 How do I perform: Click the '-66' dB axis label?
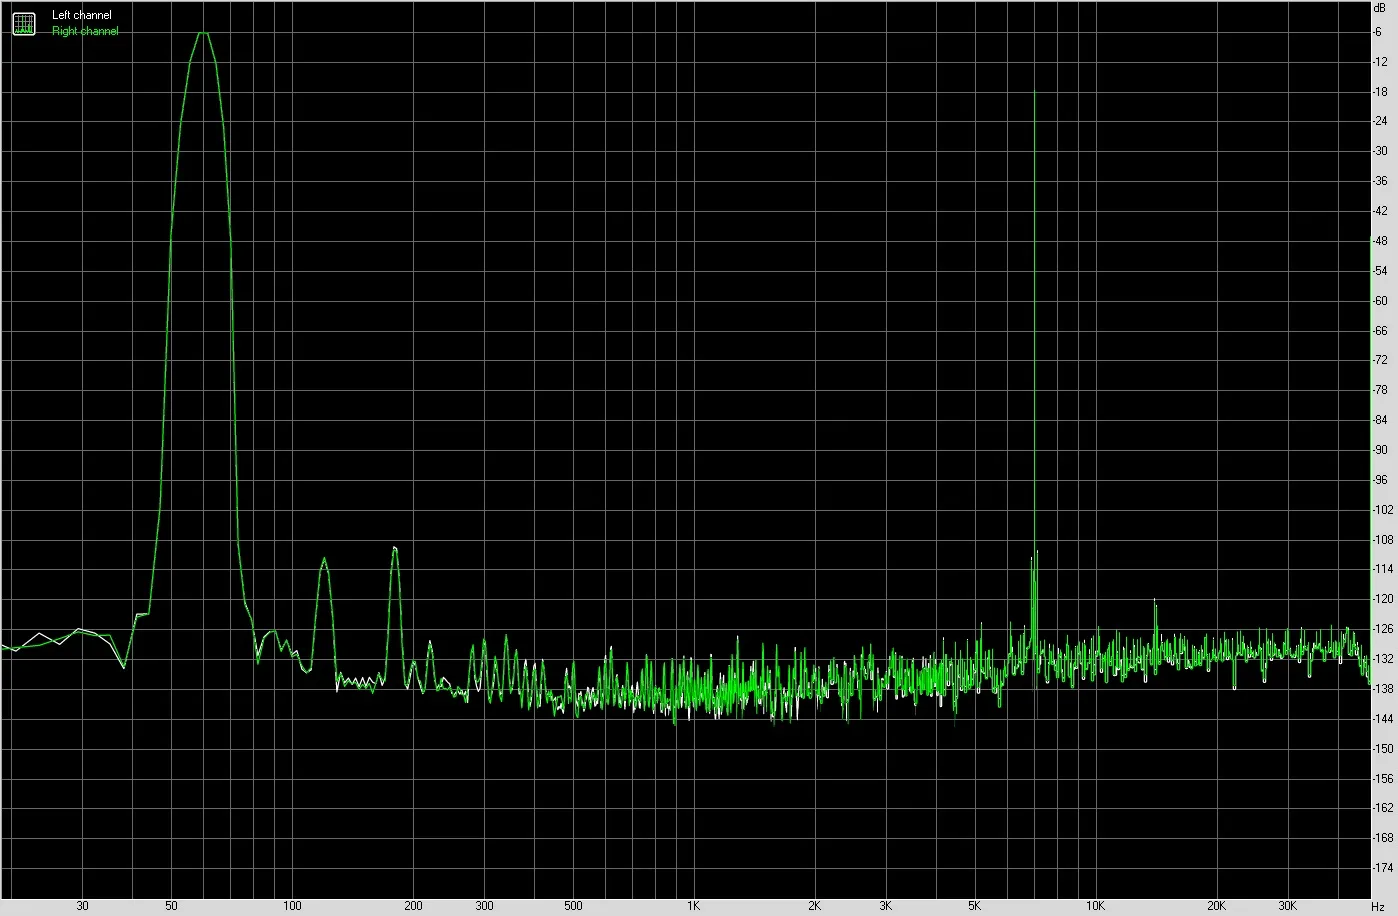point(1381,331)
